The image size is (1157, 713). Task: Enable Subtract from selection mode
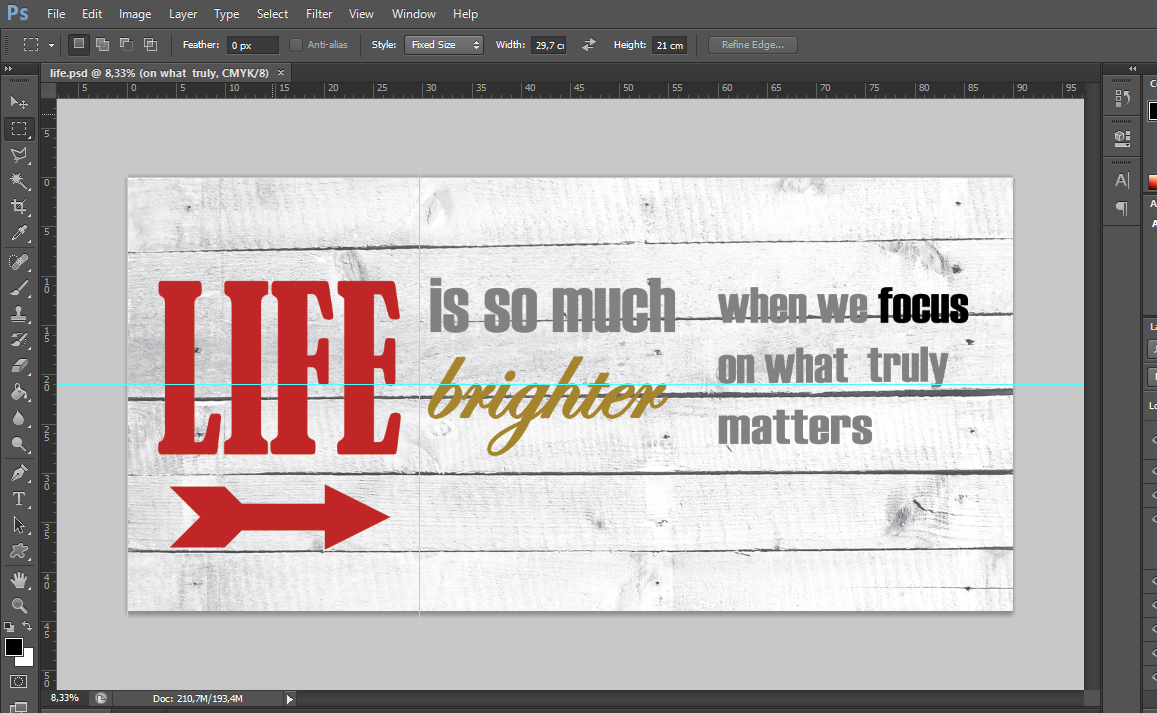click(126, 44)
